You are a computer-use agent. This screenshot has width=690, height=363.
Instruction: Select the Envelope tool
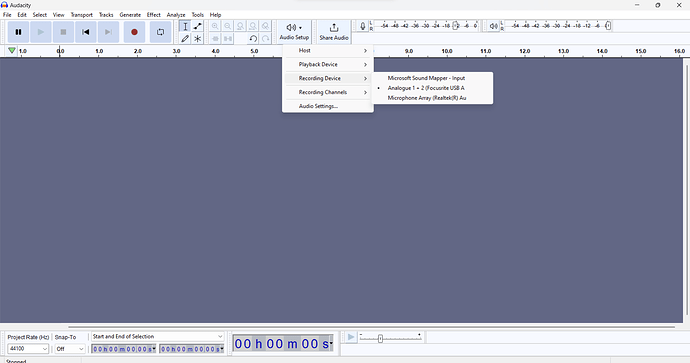(198, 26)
